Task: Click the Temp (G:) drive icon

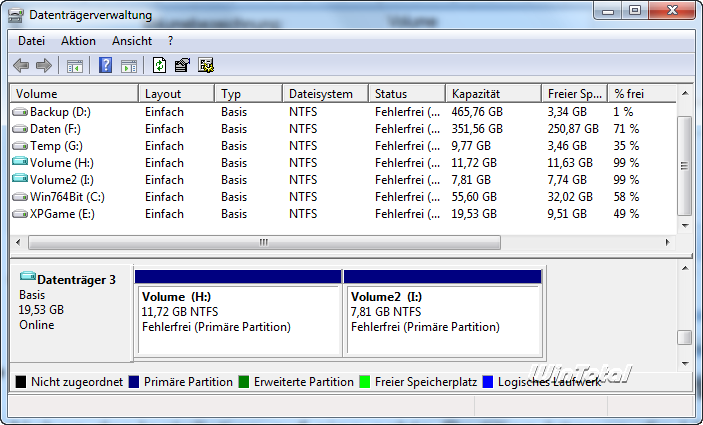Action: point(20,146)
